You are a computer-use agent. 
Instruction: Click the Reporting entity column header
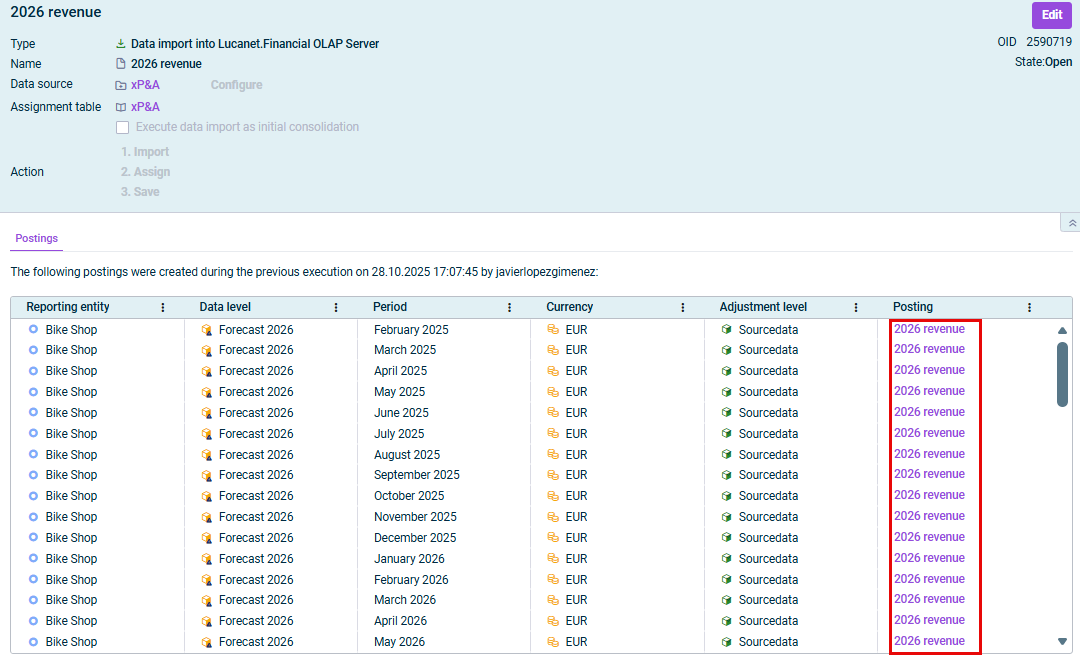[68, 307]
